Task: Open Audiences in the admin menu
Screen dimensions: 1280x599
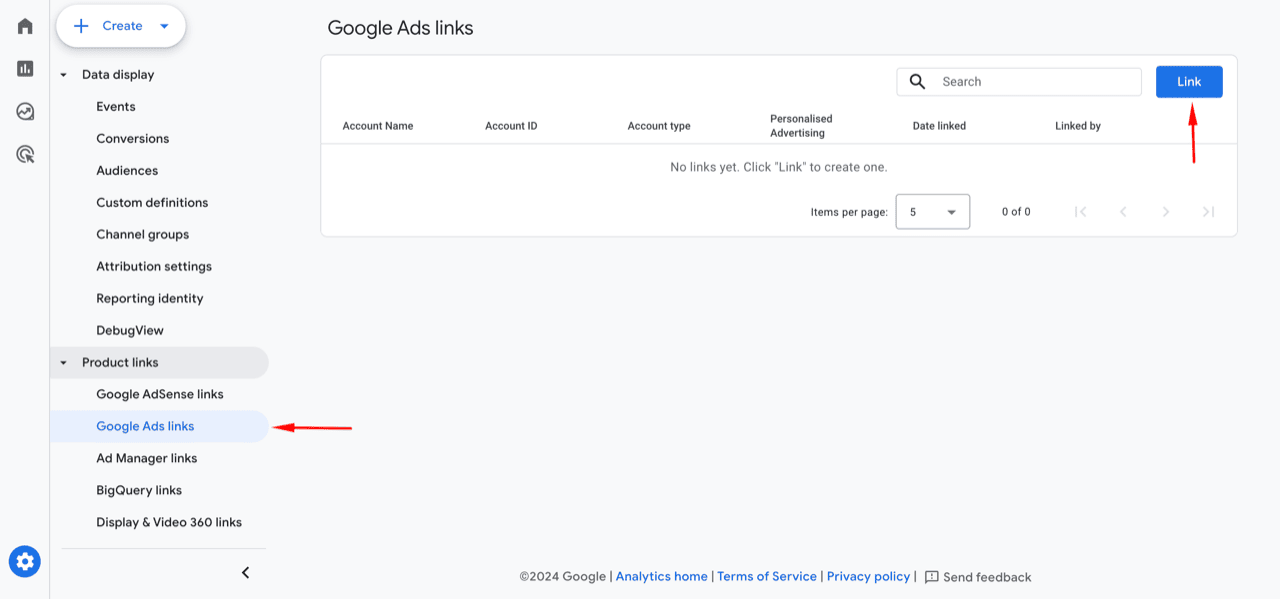Action: (x=127, y=171)
